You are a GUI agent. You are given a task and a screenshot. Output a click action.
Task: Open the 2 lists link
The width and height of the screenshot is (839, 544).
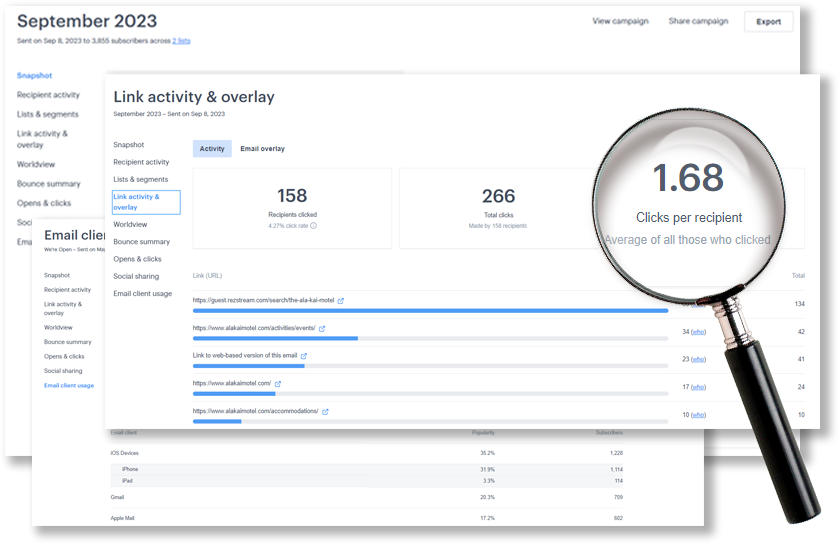[x=181, y=41]
